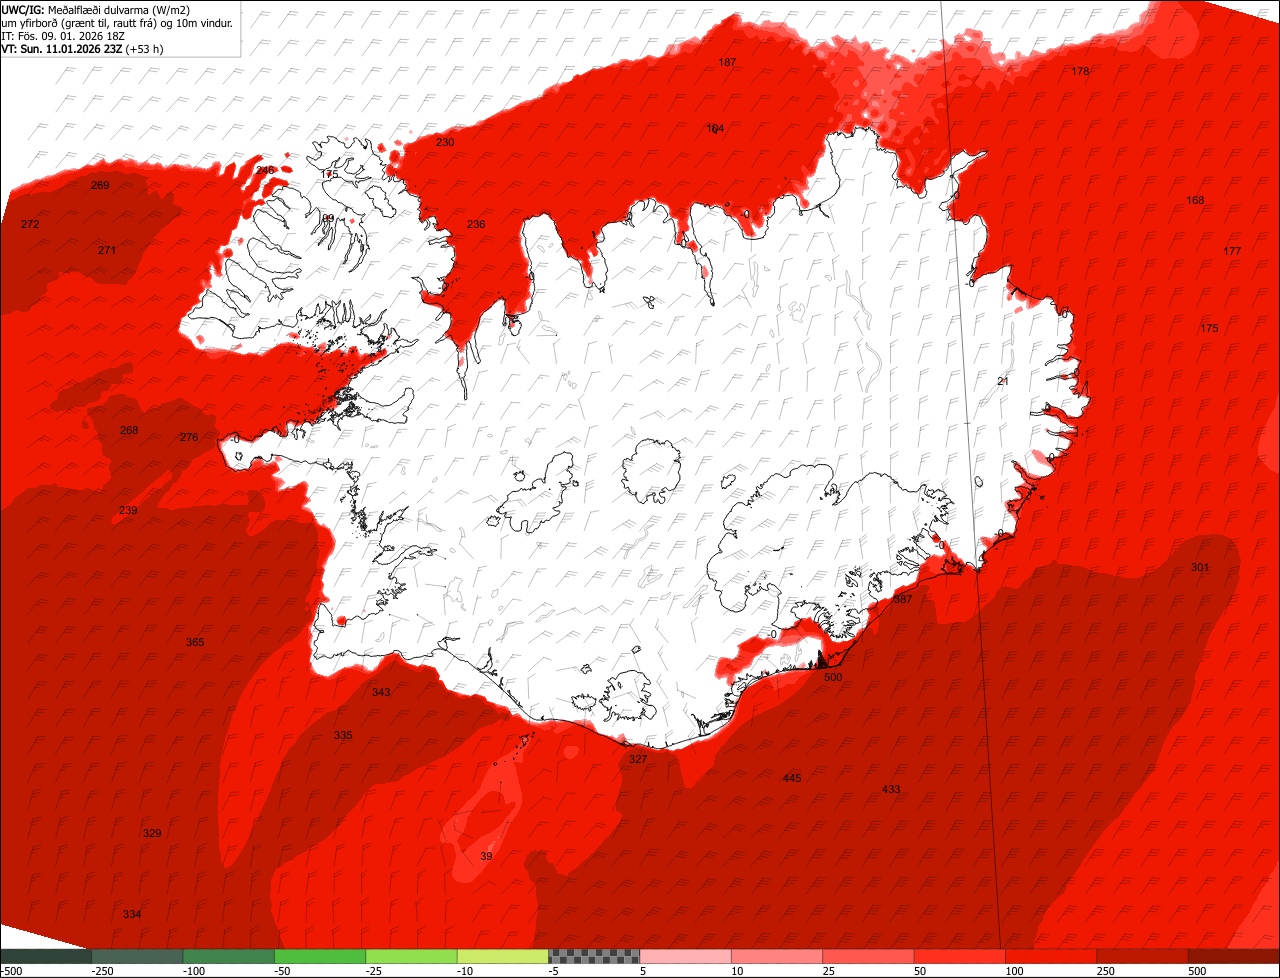Image resolution: width=1280 pixels, height=978 pixels.
Task: Click the 500 value at the southeast coast
Action: click(833, 677)
